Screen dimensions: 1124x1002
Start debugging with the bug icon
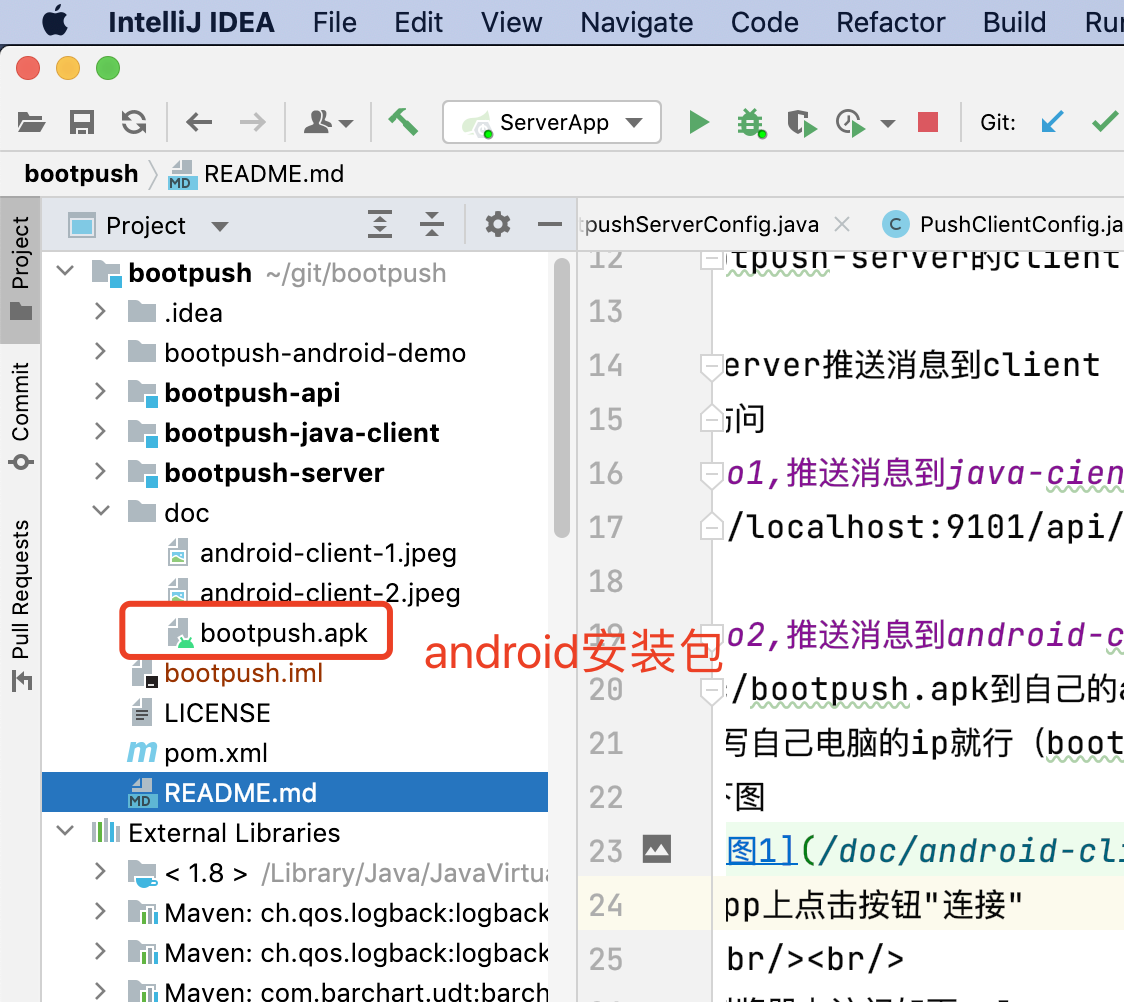pyautogui.click(x=750, y=121)
